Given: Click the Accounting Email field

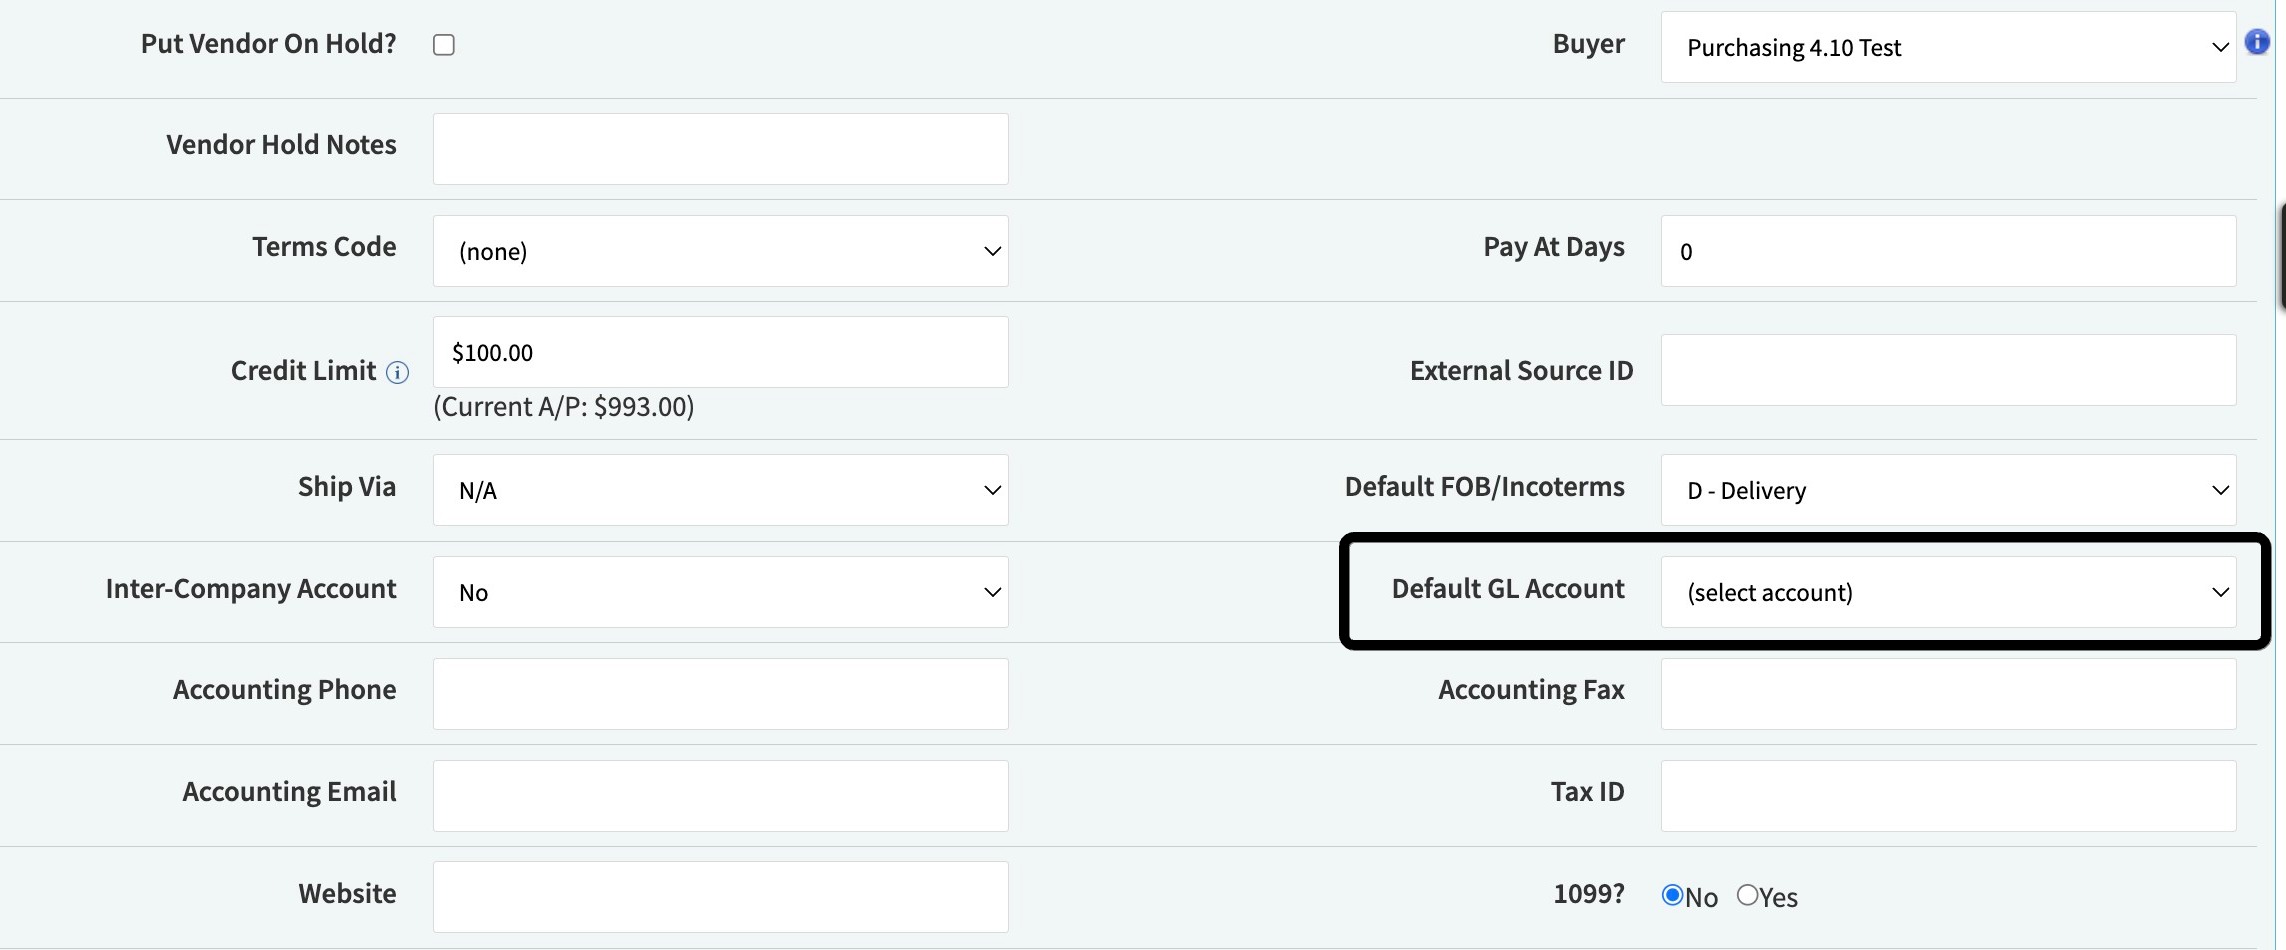Looking at the screenshot, I should click(720, 796).
